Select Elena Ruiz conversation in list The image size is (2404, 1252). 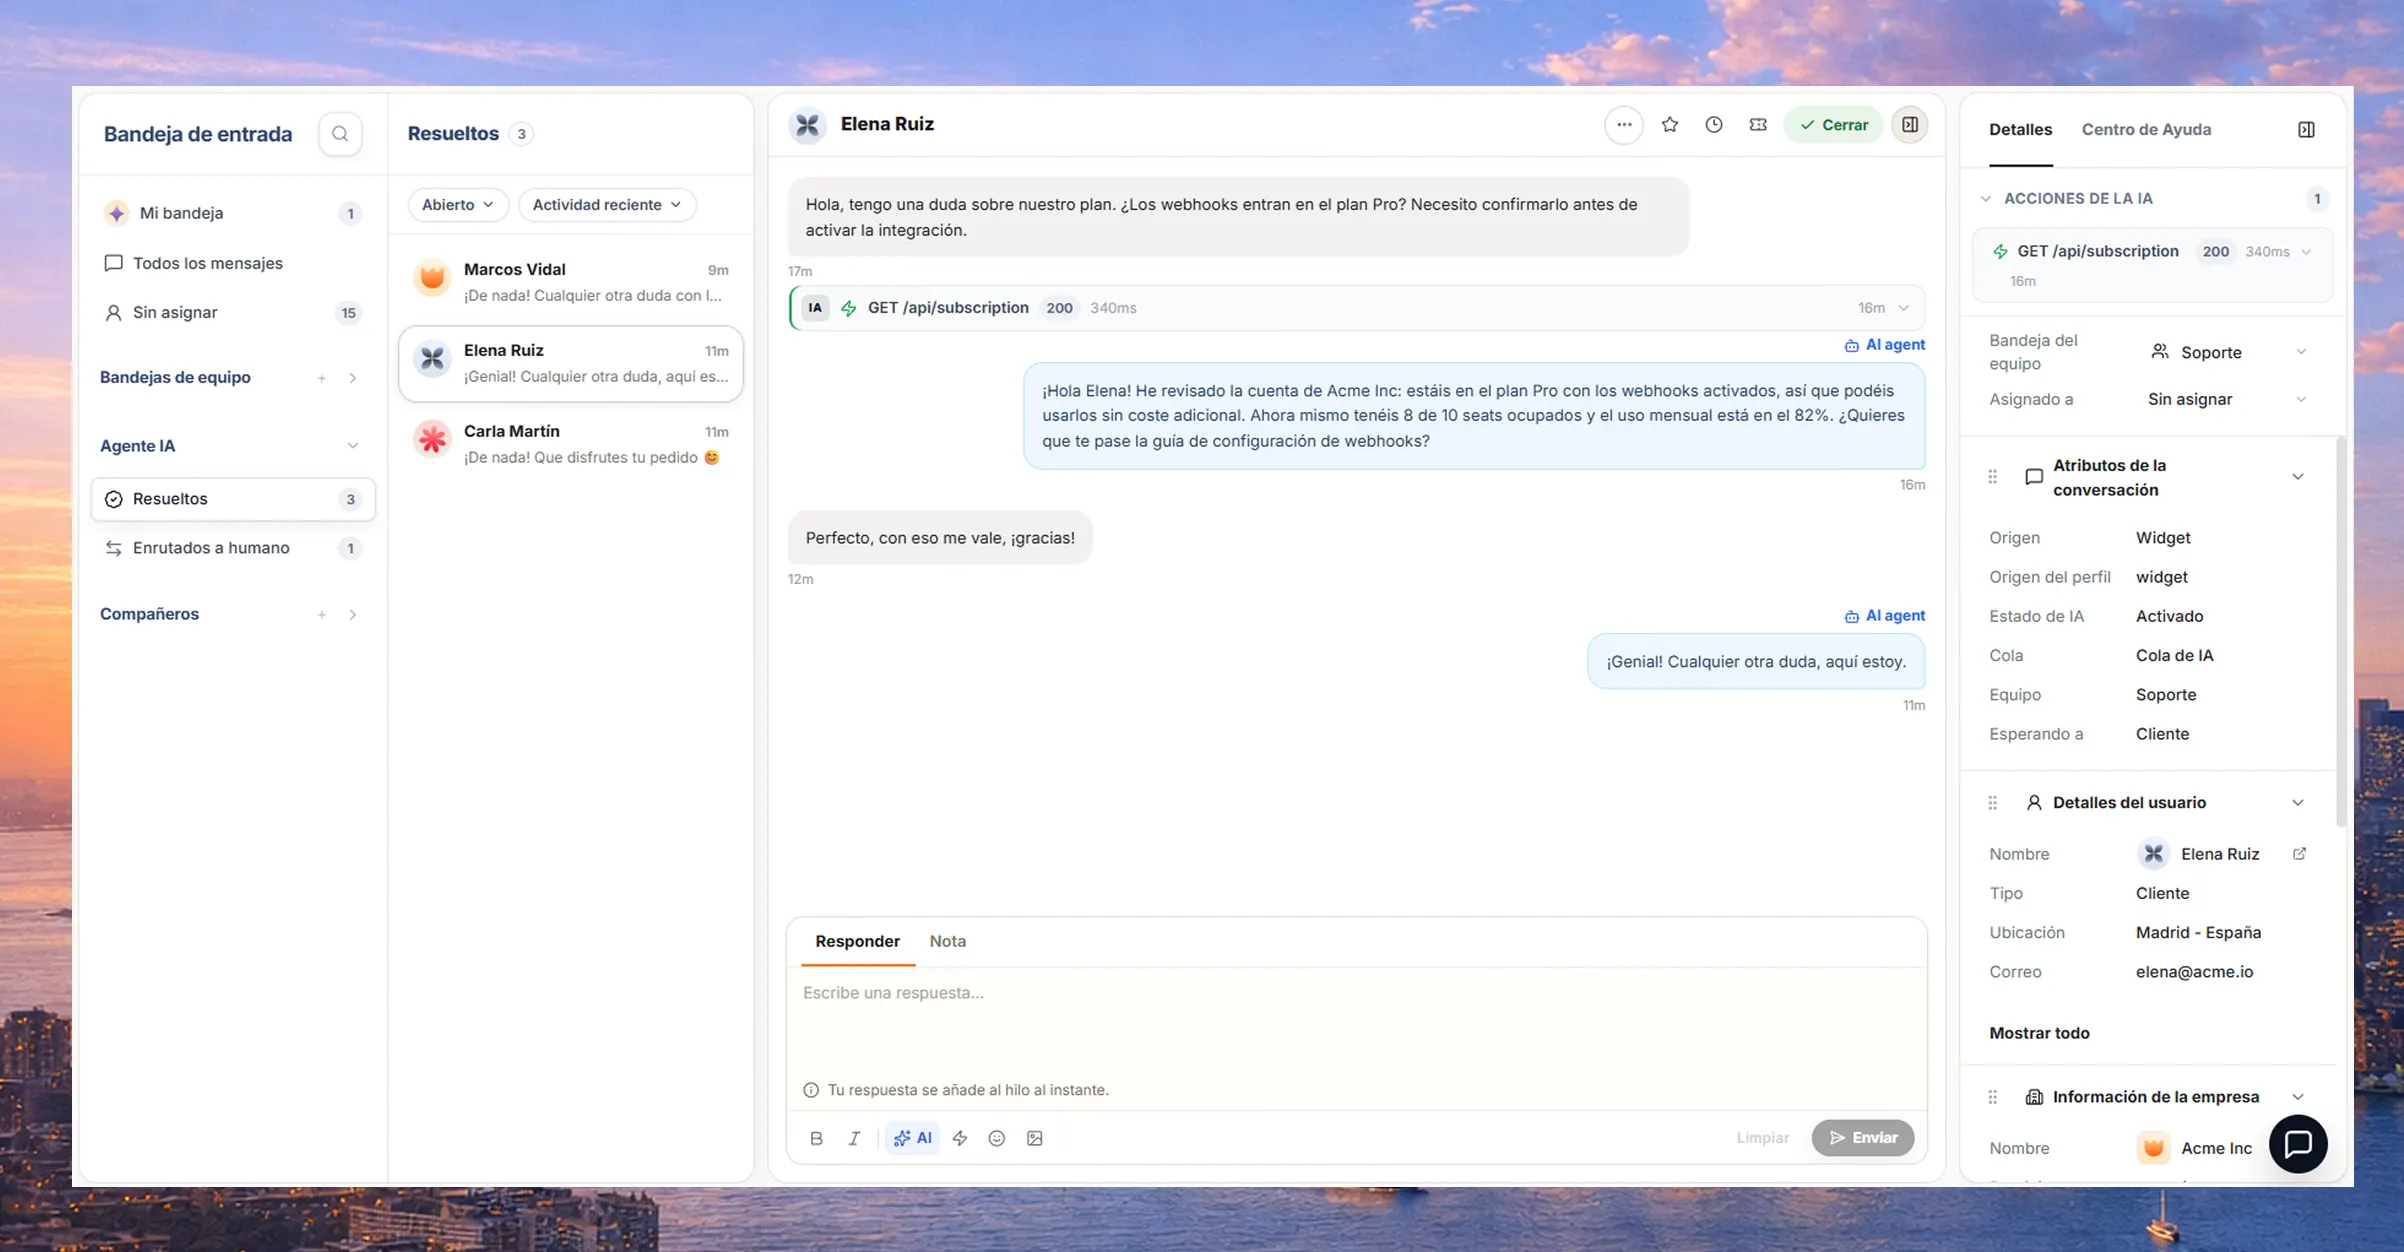(570, 364)
